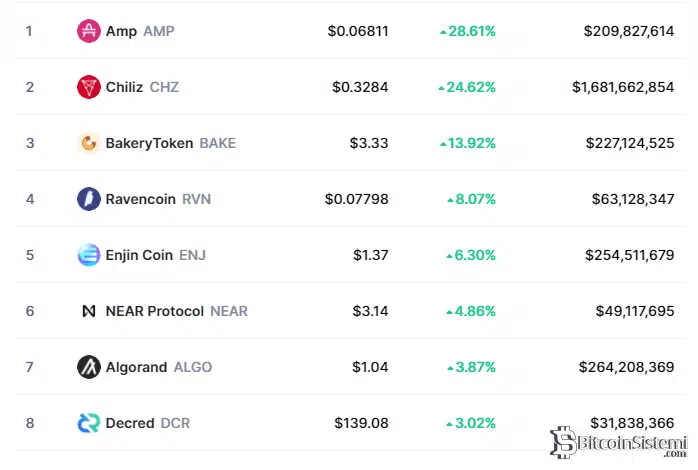Click the Decred logo icon
698x470 pixels.
89,423
